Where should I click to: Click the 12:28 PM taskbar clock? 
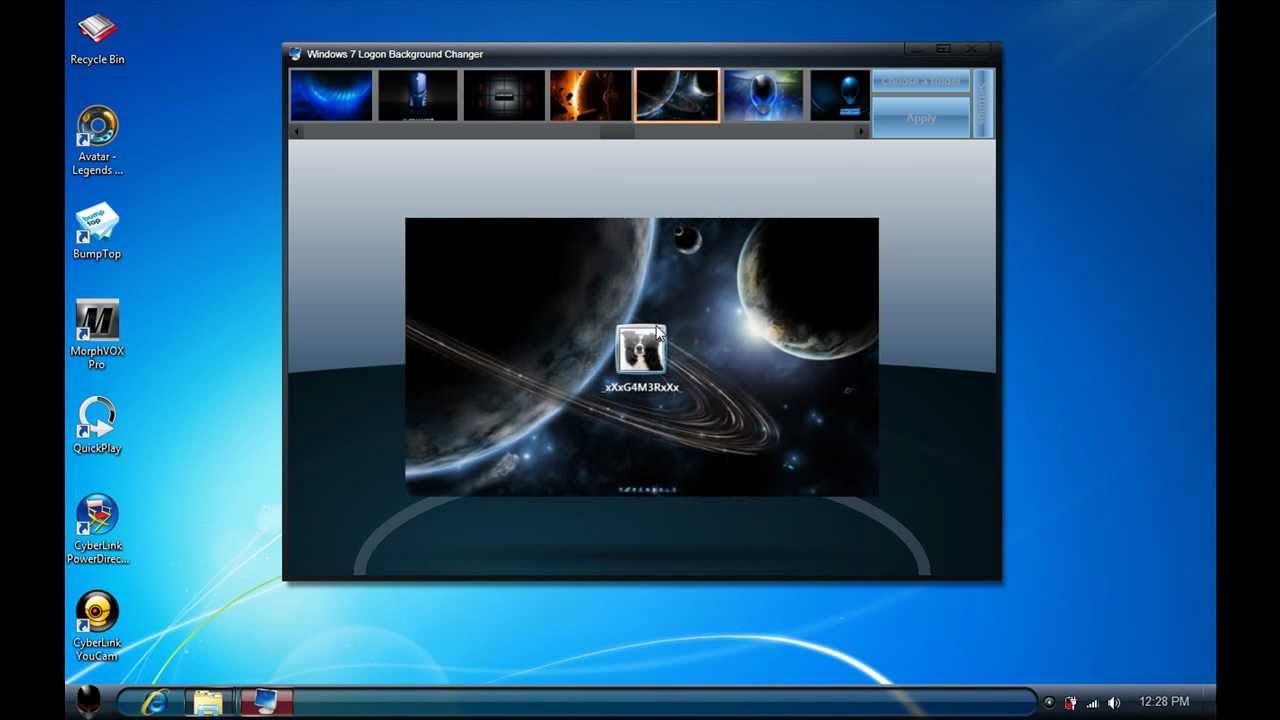pos(1164,702)
